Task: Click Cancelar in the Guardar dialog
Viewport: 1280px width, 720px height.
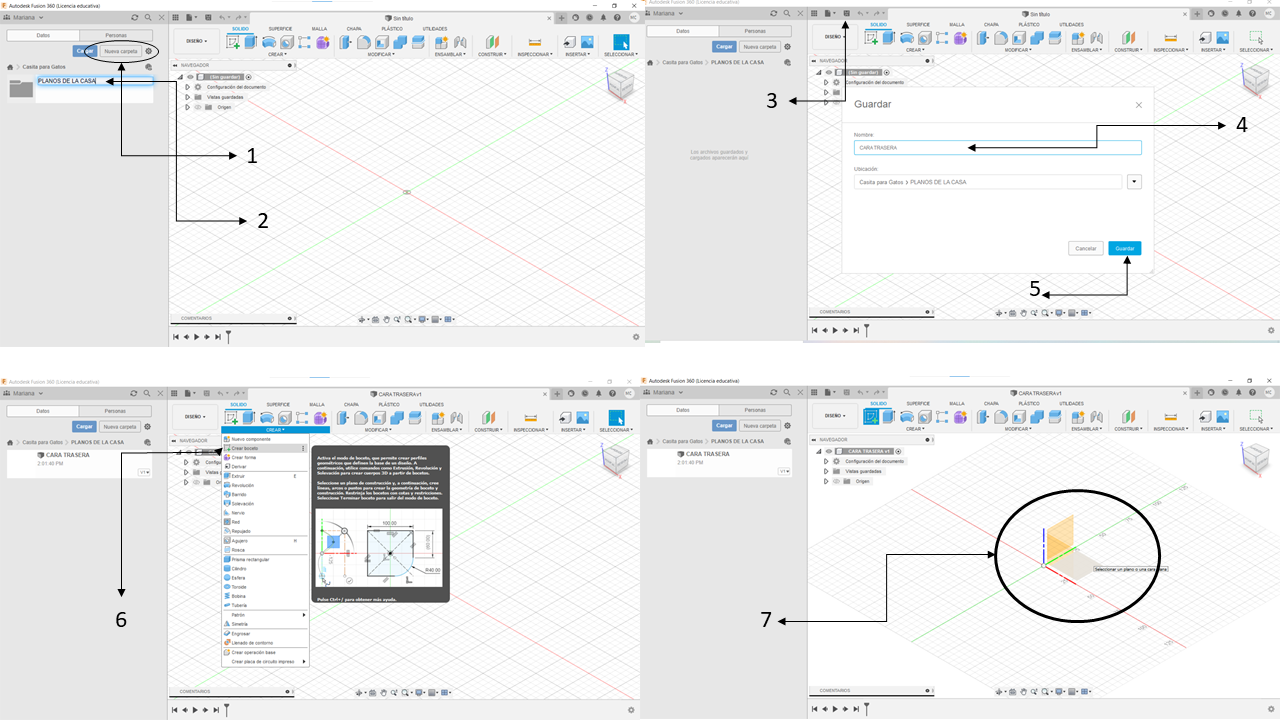Action: [x=1086, y=248]
